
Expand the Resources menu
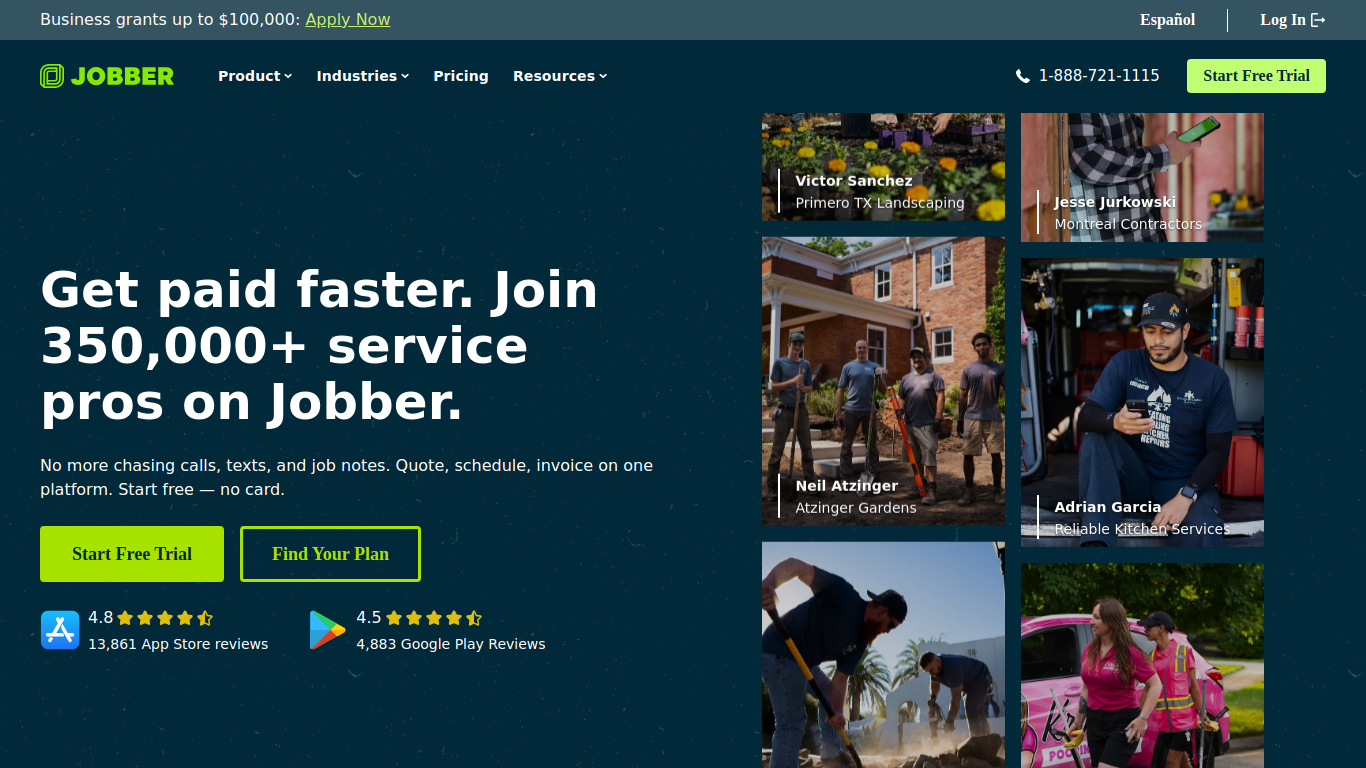click(x=560, y=76)
